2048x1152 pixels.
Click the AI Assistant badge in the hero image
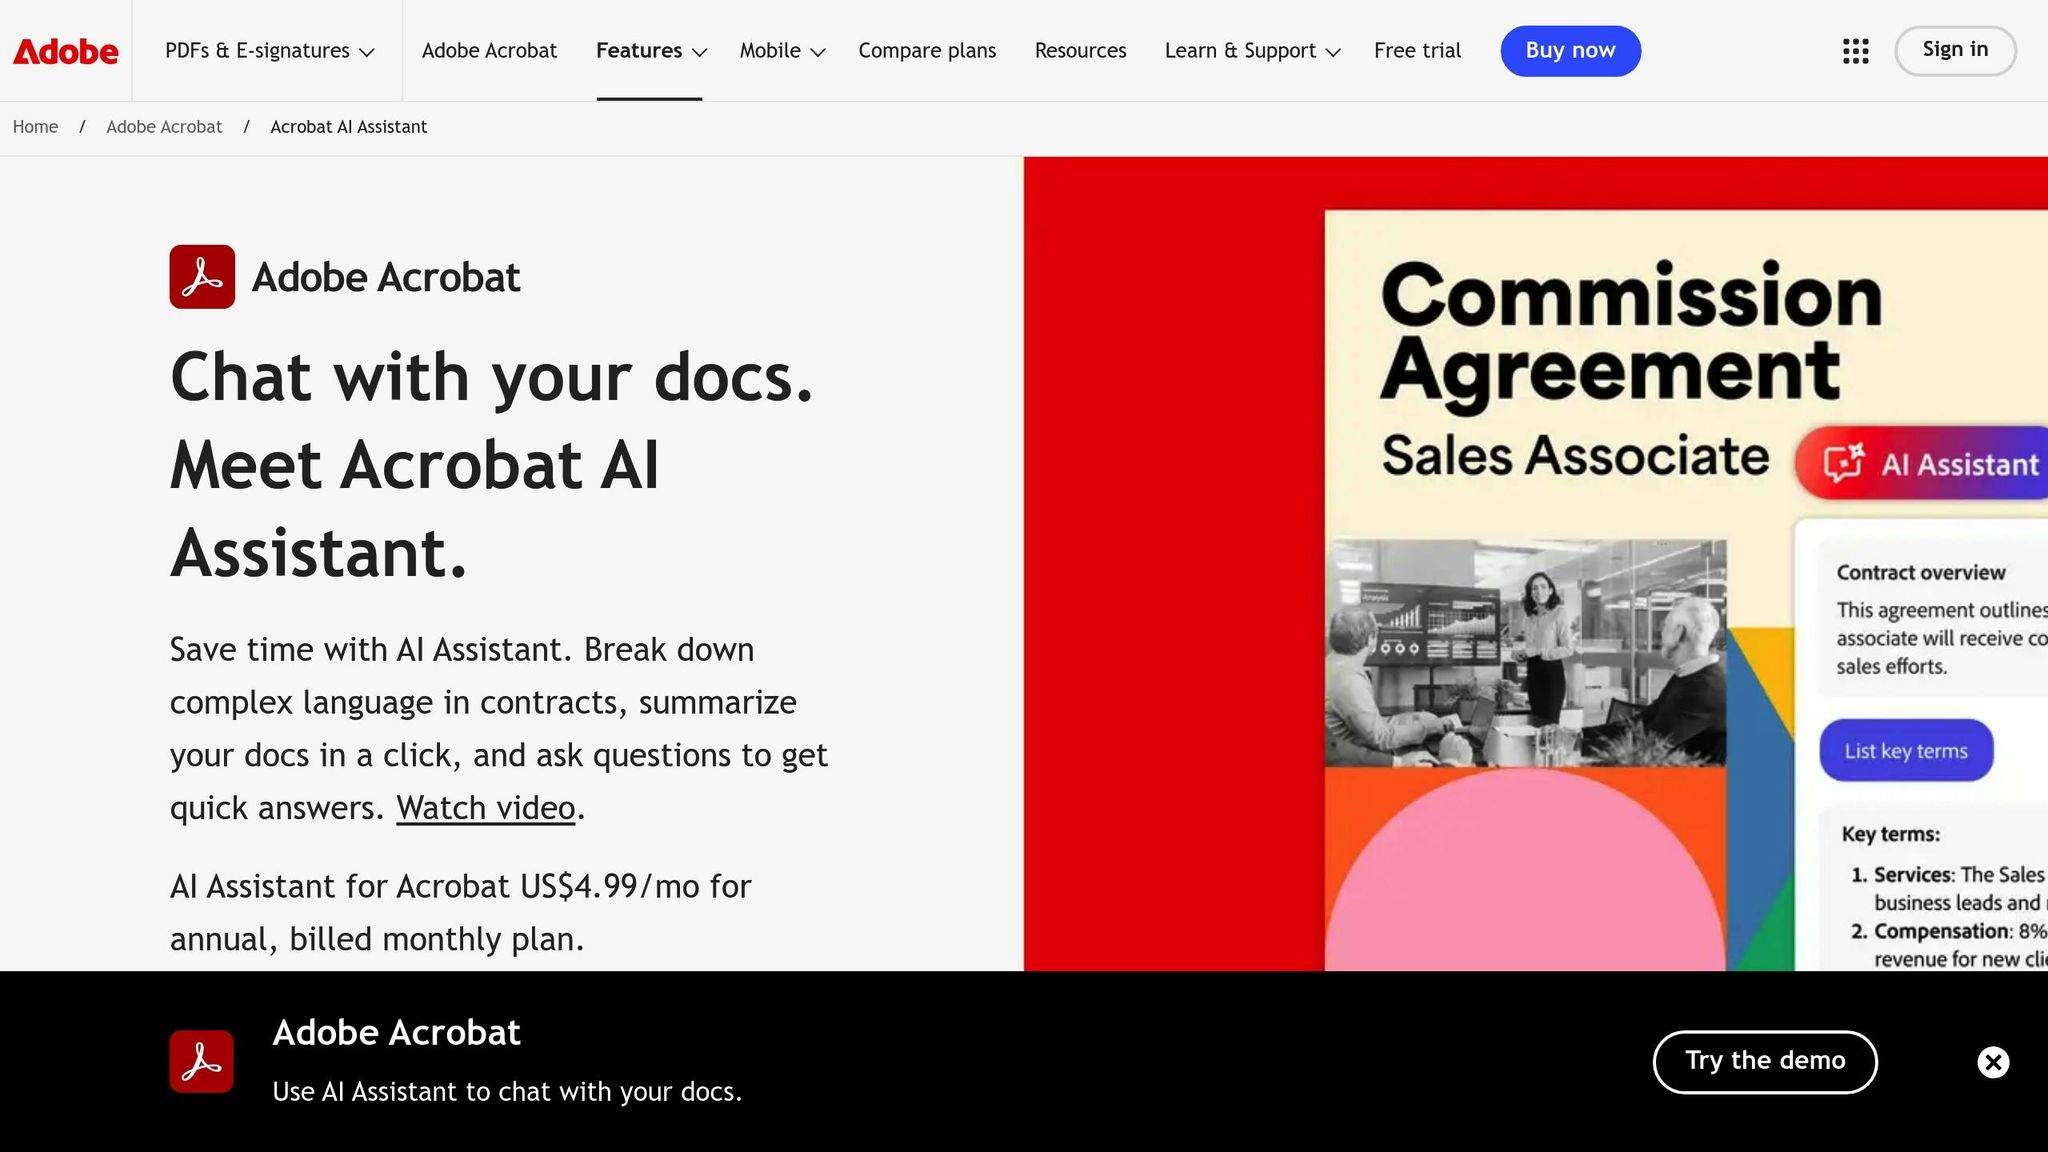click(1922, 463)
